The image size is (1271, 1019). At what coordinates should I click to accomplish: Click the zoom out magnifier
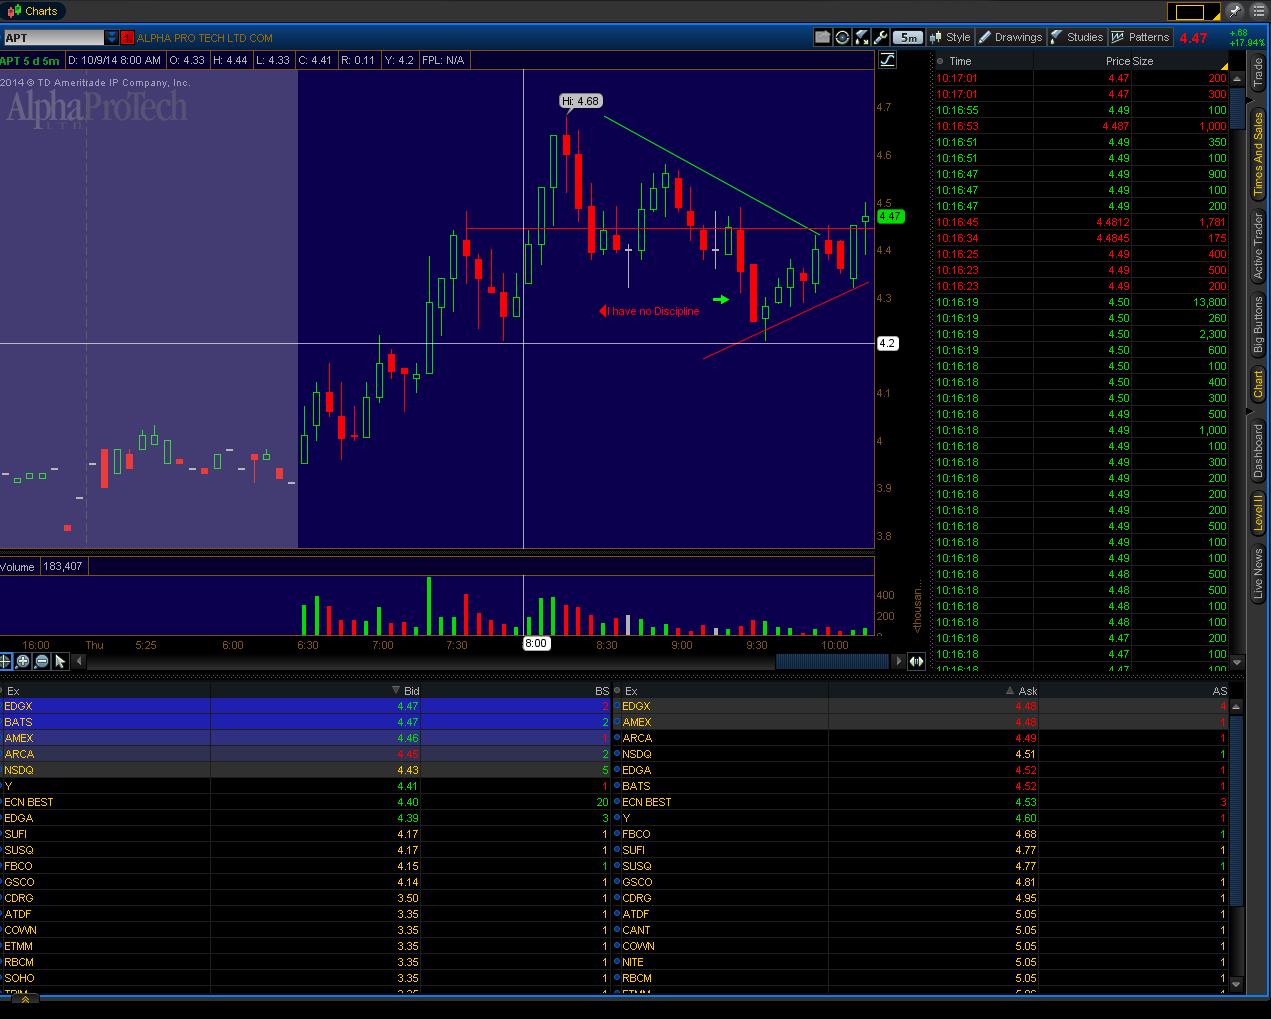click(41, 661)
